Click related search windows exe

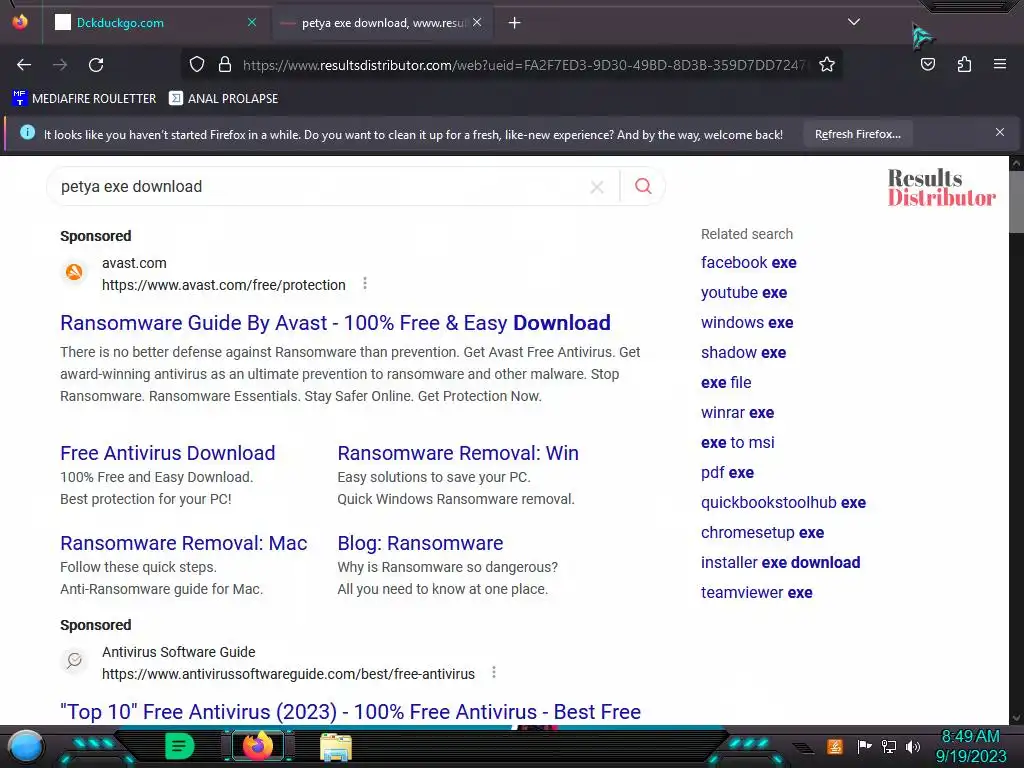pyautogui.click(x=747, y=323)
